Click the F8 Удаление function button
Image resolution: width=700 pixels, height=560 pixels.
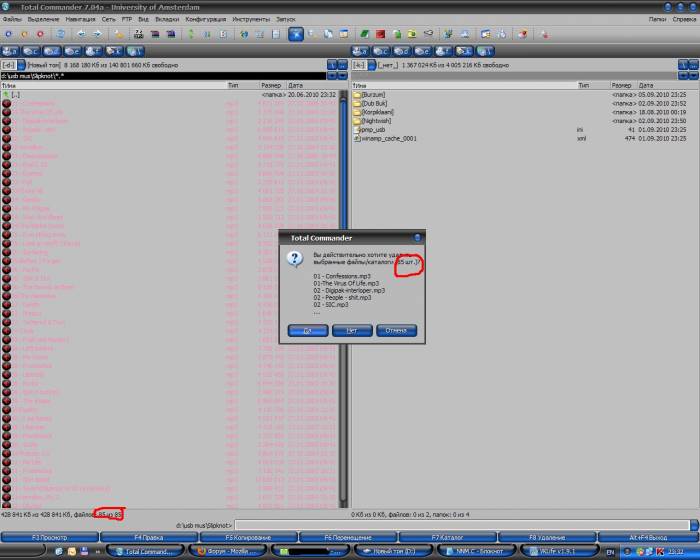[x=548, y=537]
